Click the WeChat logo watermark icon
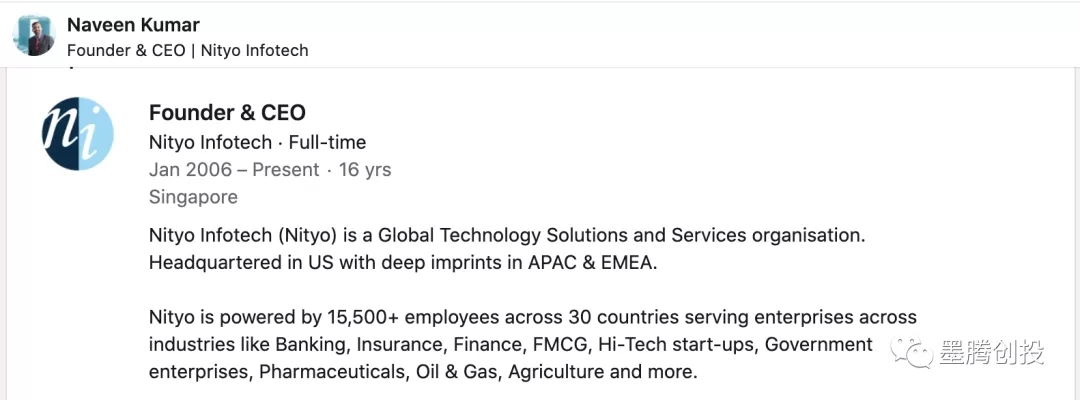 click(x=914, y=352)
